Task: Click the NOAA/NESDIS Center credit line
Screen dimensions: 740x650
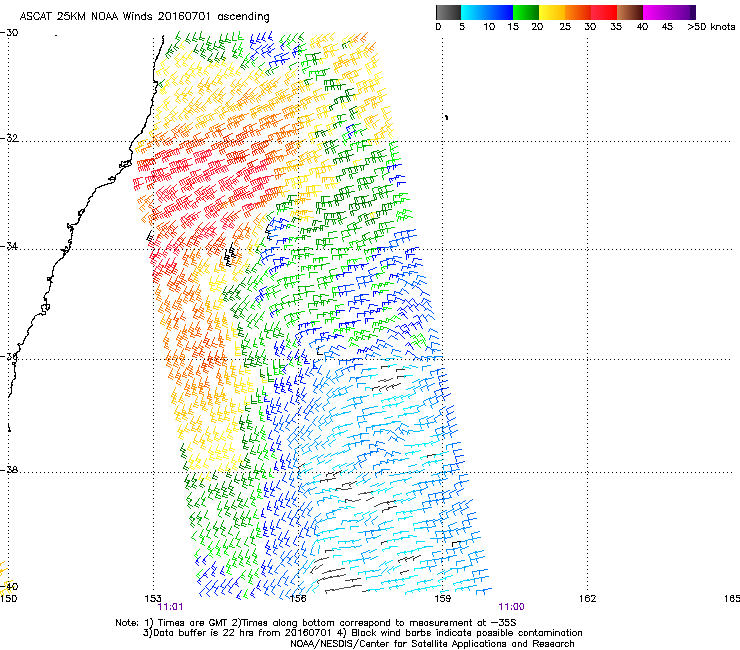Action: click(x=432, y=644)
